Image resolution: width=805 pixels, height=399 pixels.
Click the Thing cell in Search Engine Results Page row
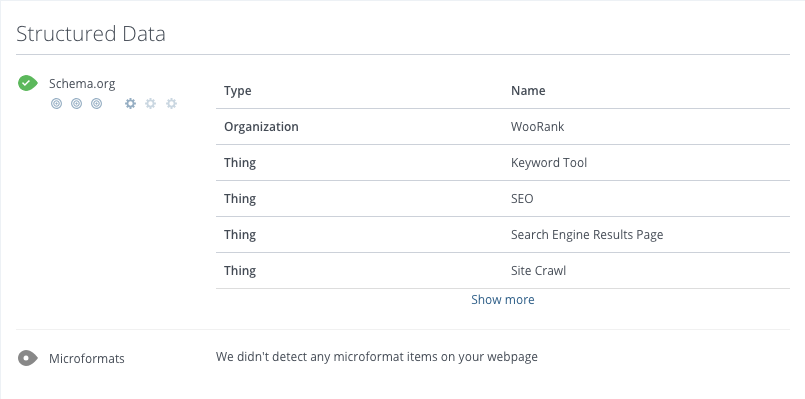pos(240,235)
